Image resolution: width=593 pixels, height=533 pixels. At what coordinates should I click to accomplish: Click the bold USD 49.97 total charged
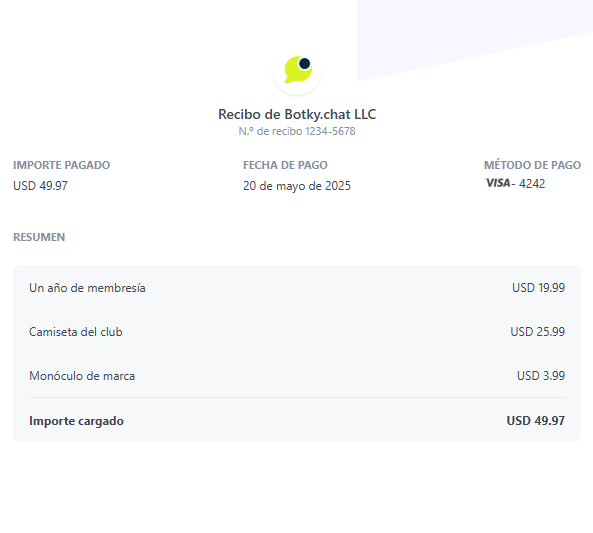[x=536, y=421]
